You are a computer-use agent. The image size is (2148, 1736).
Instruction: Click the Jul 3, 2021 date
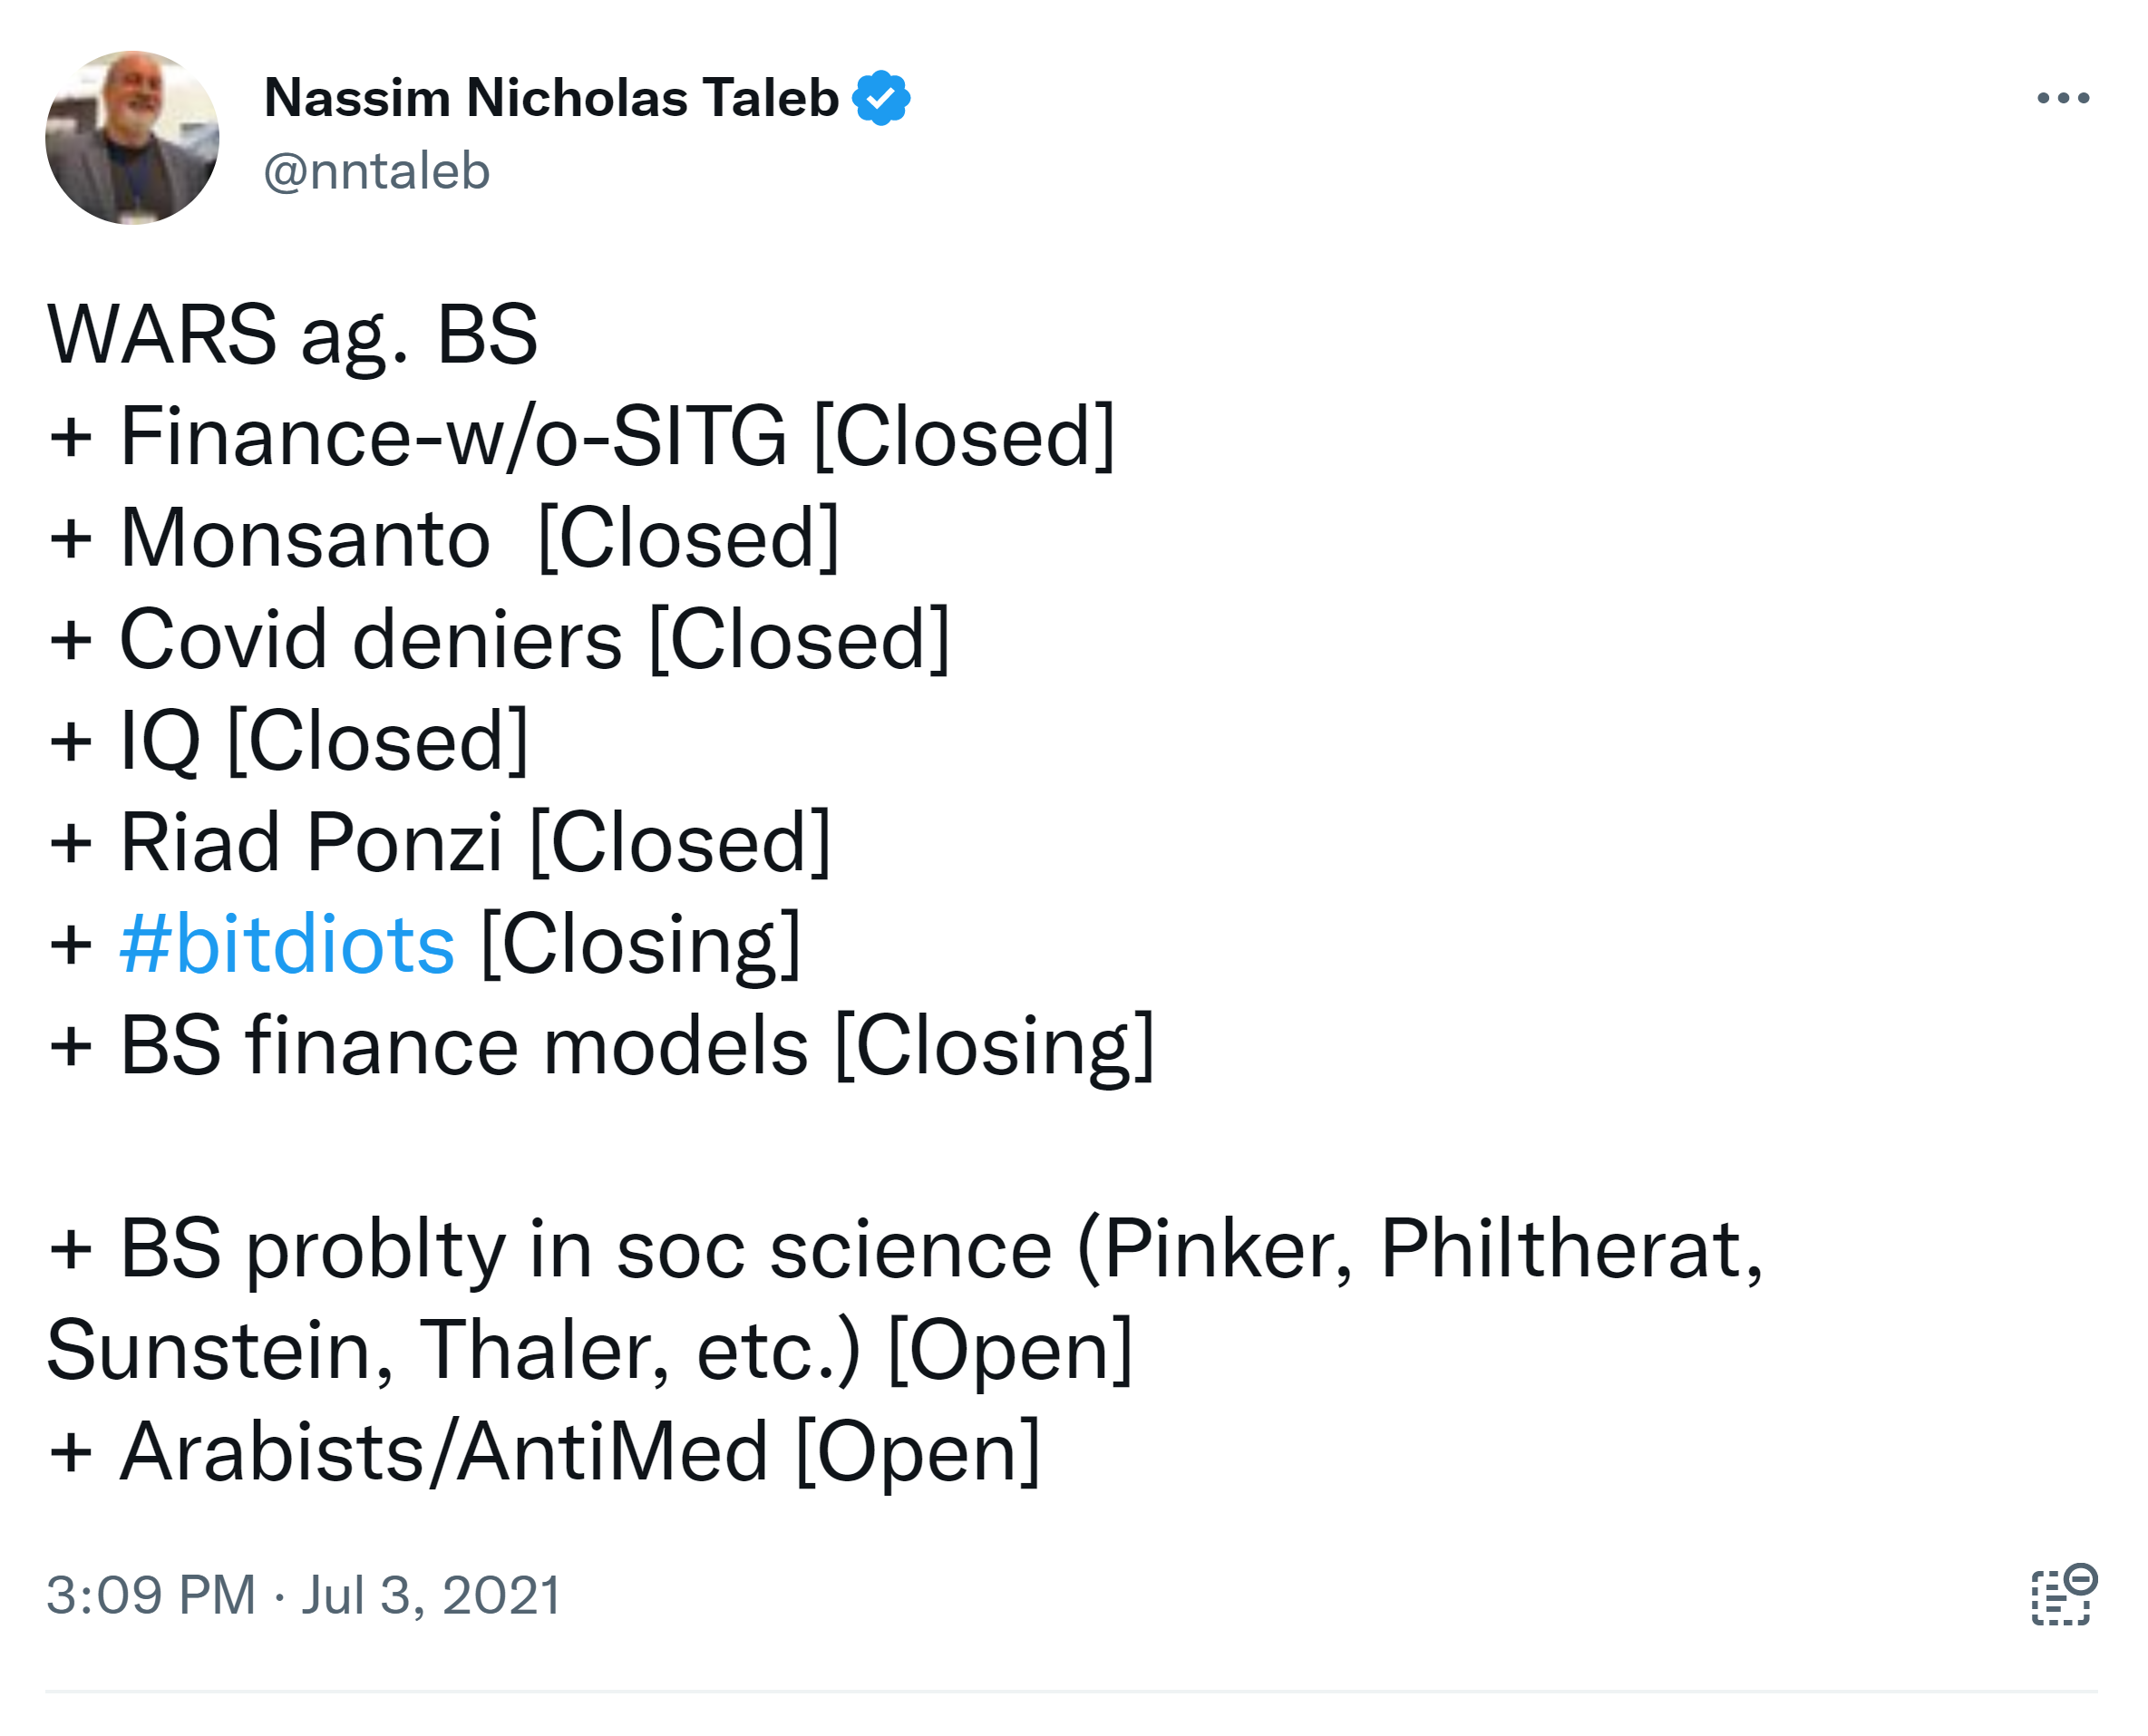pos(431,1595)
